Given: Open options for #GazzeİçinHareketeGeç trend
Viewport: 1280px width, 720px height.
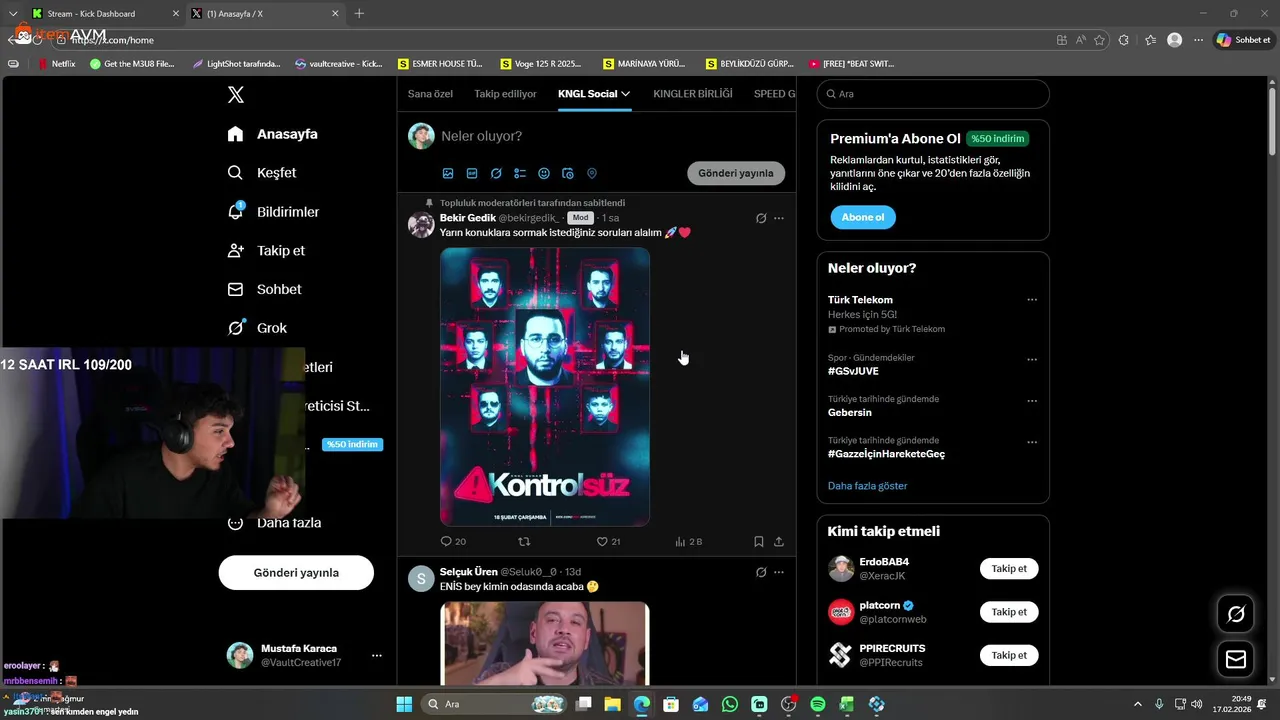Looking at the screenshot, I should [1032, 442].
